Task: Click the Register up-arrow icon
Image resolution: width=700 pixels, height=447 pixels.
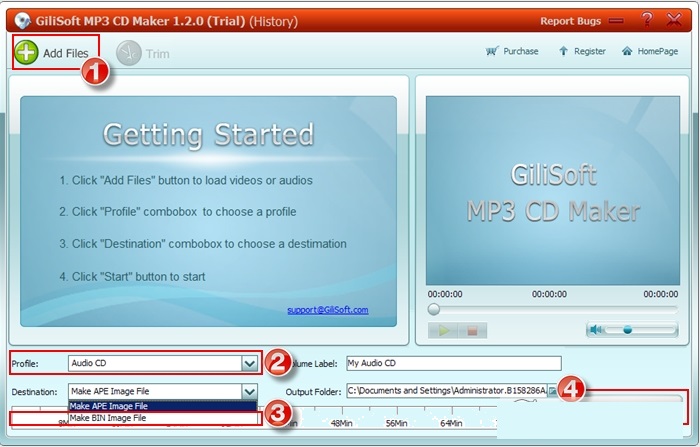Action: pos(563,51)
